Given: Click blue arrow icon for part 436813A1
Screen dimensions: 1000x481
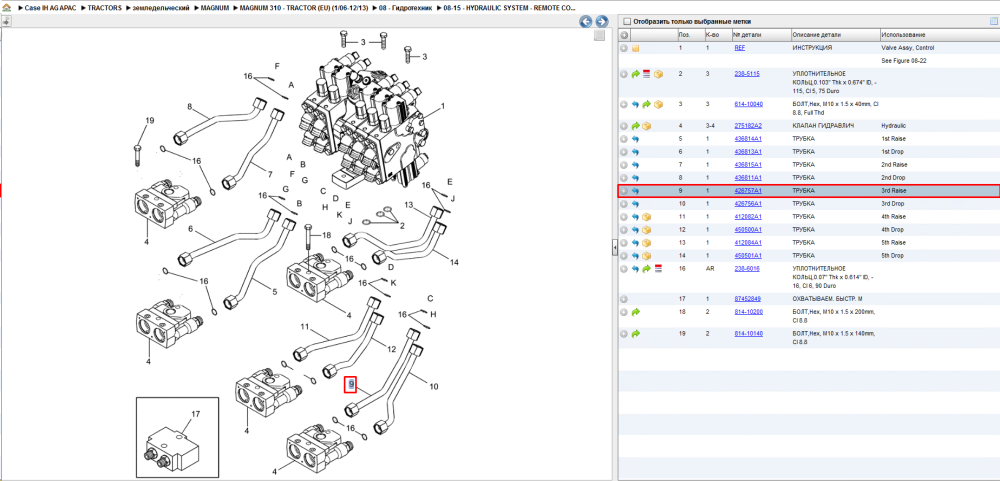Looking at the screenshot, I should click(x=635, y=152).
